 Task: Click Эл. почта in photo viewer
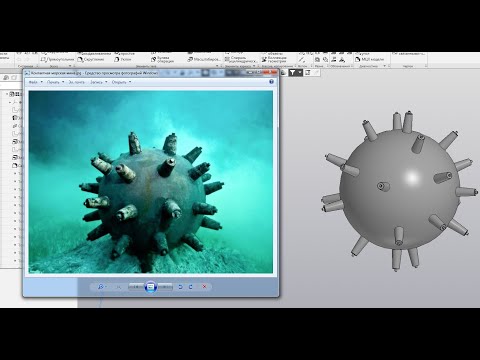(76, 82)
